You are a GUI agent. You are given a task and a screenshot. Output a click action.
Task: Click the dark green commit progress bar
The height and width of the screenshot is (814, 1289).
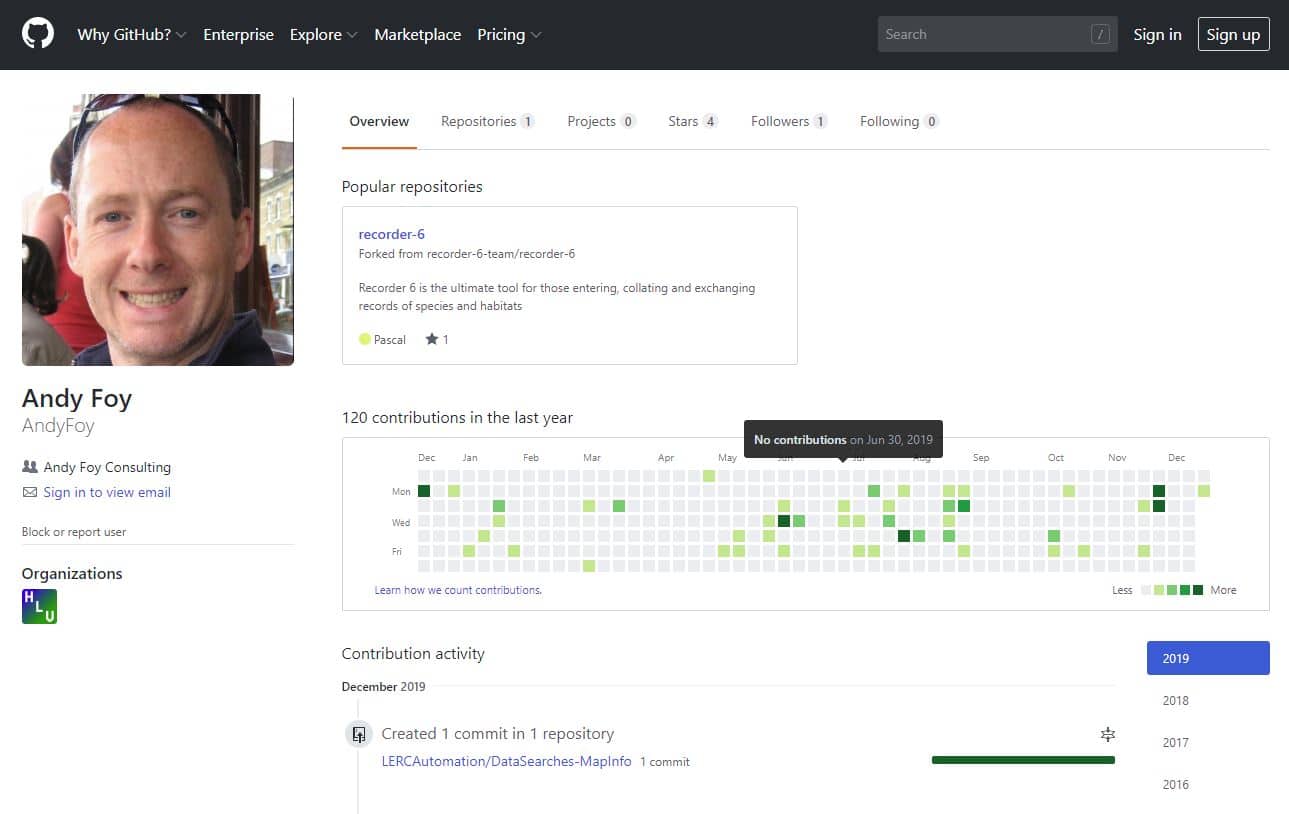[x=1023, y=760]
